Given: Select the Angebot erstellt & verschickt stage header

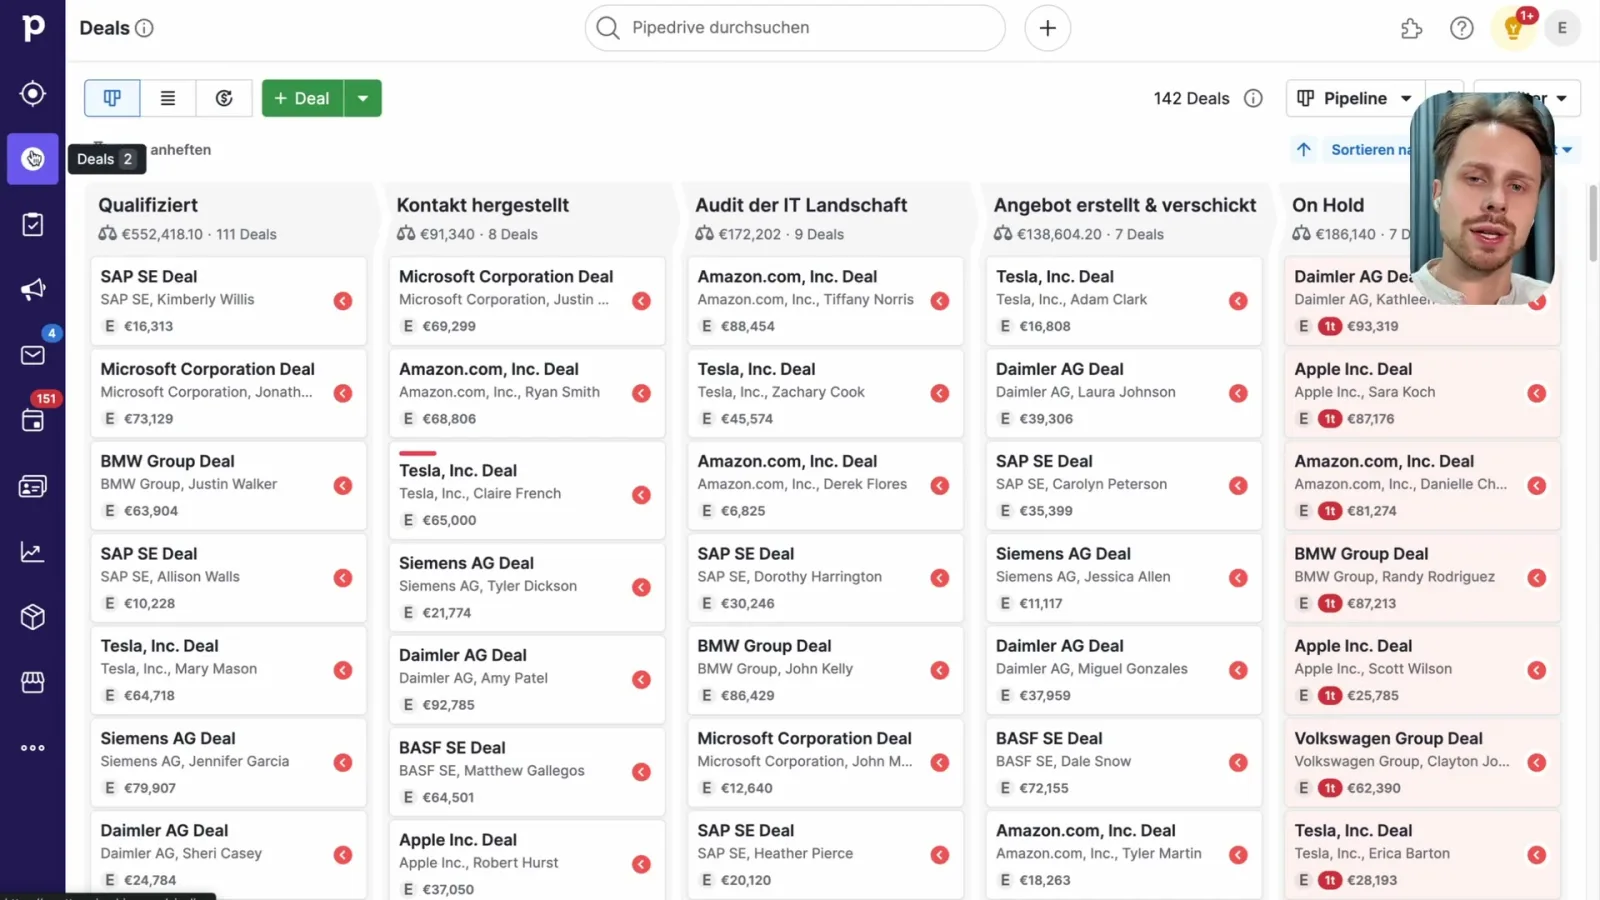Looking at the screenshot, I should [x=1125, y=205].
